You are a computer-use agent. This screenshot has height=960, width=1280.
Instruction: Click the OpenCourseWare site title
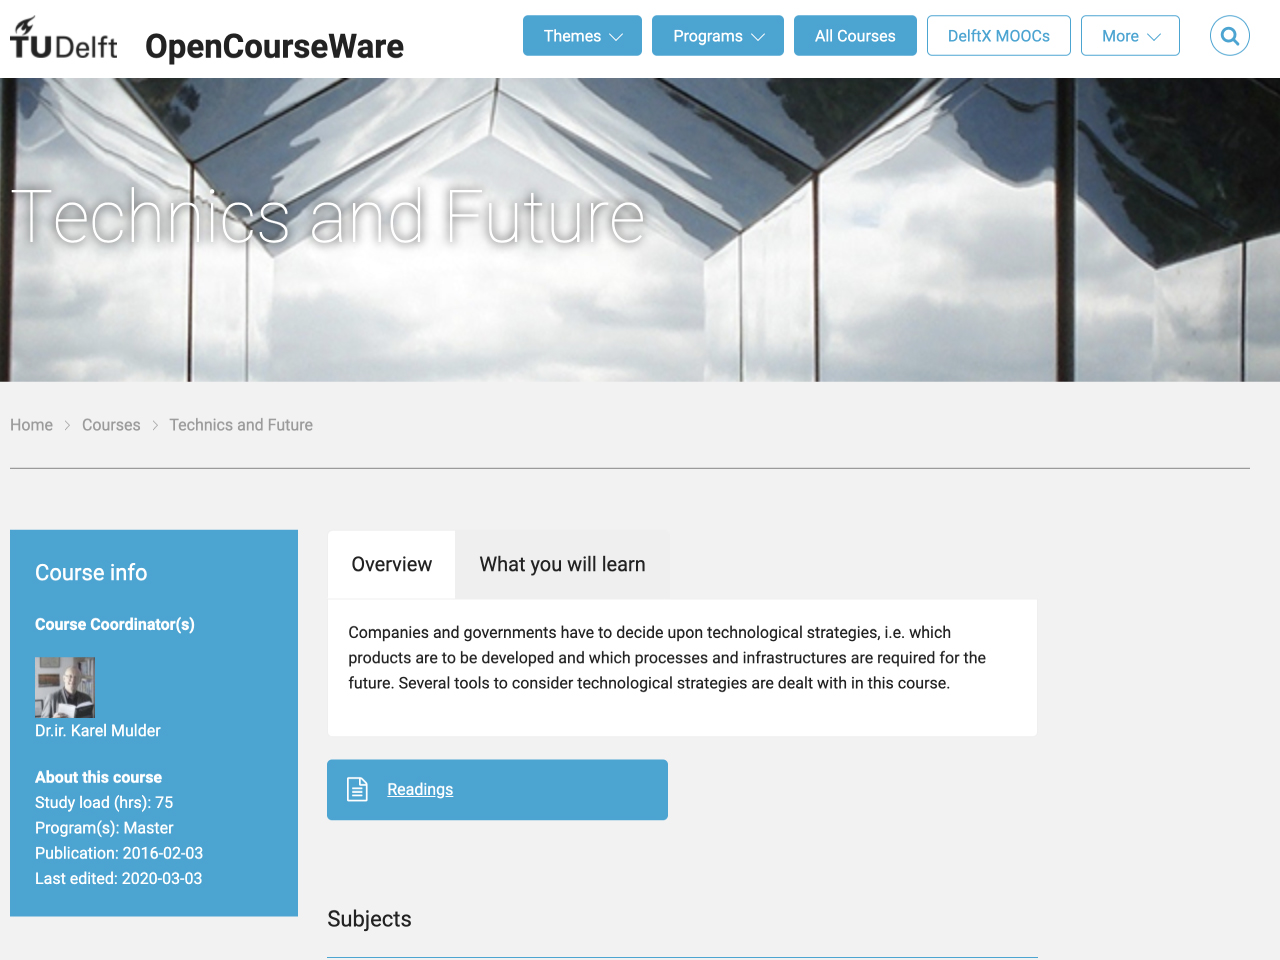pos(274,46)
